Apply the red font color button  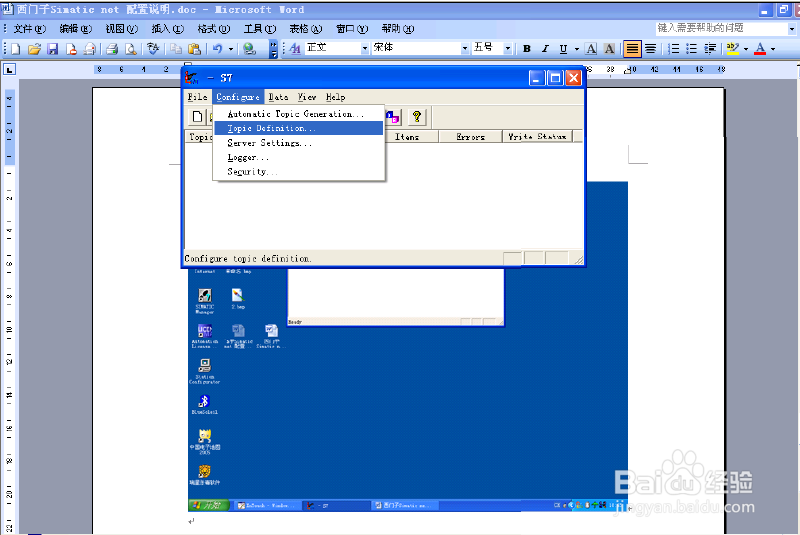click(x=760, y=49)
